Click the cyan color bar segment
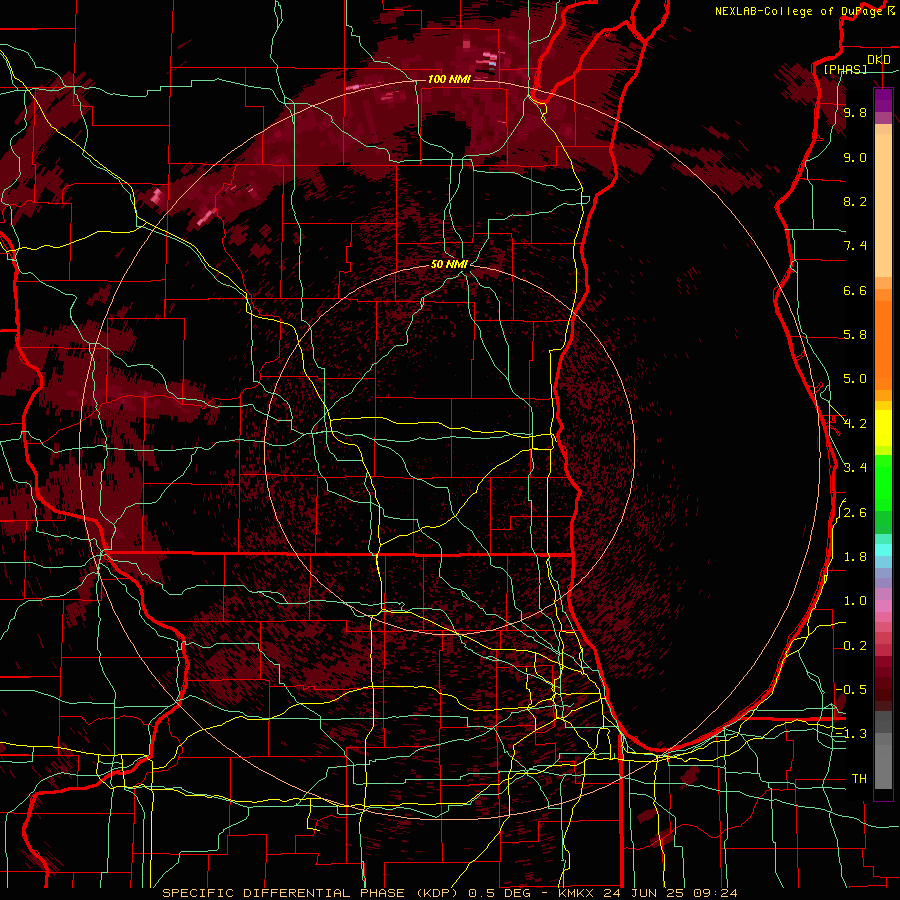The image size is (900, 900). (x=883, y=550)
